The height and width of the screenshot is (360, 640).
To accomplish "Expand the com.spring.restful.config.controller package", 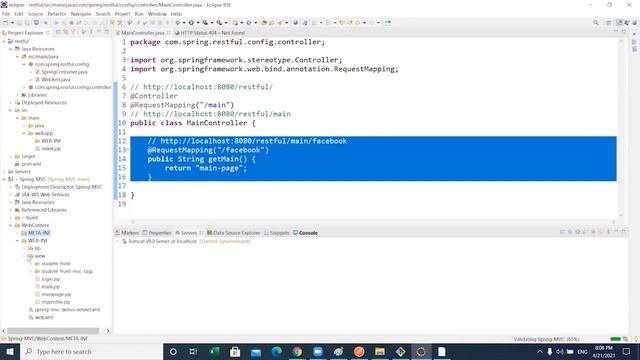I will click(x=24, y=87).
